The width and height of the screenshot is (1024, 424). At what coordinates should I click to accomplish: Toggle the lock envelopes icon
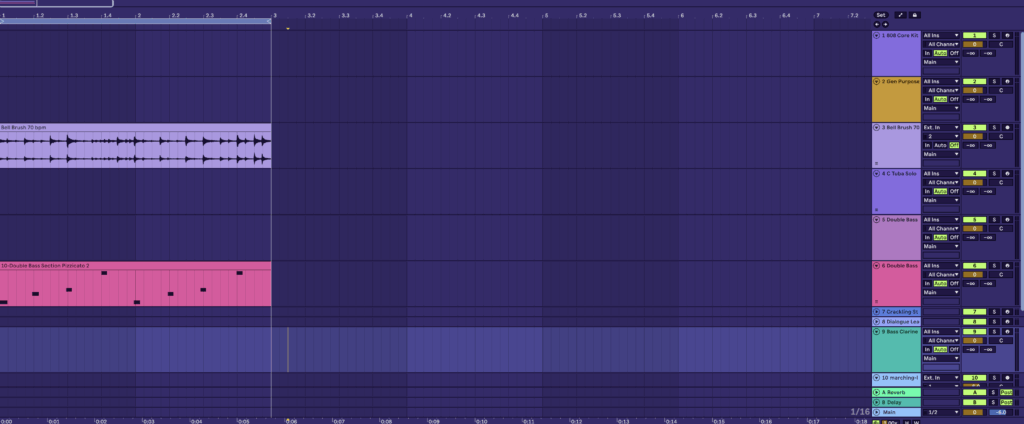coord(913,15)
